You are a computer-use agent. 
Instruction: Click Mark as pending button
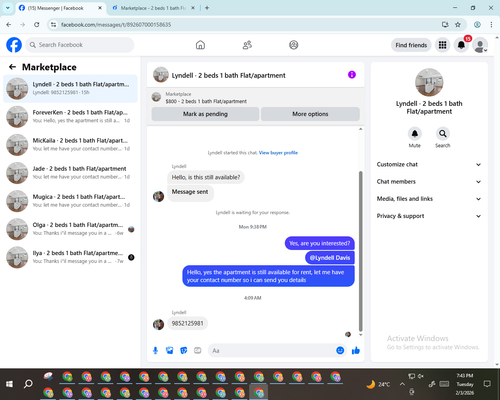205,114
